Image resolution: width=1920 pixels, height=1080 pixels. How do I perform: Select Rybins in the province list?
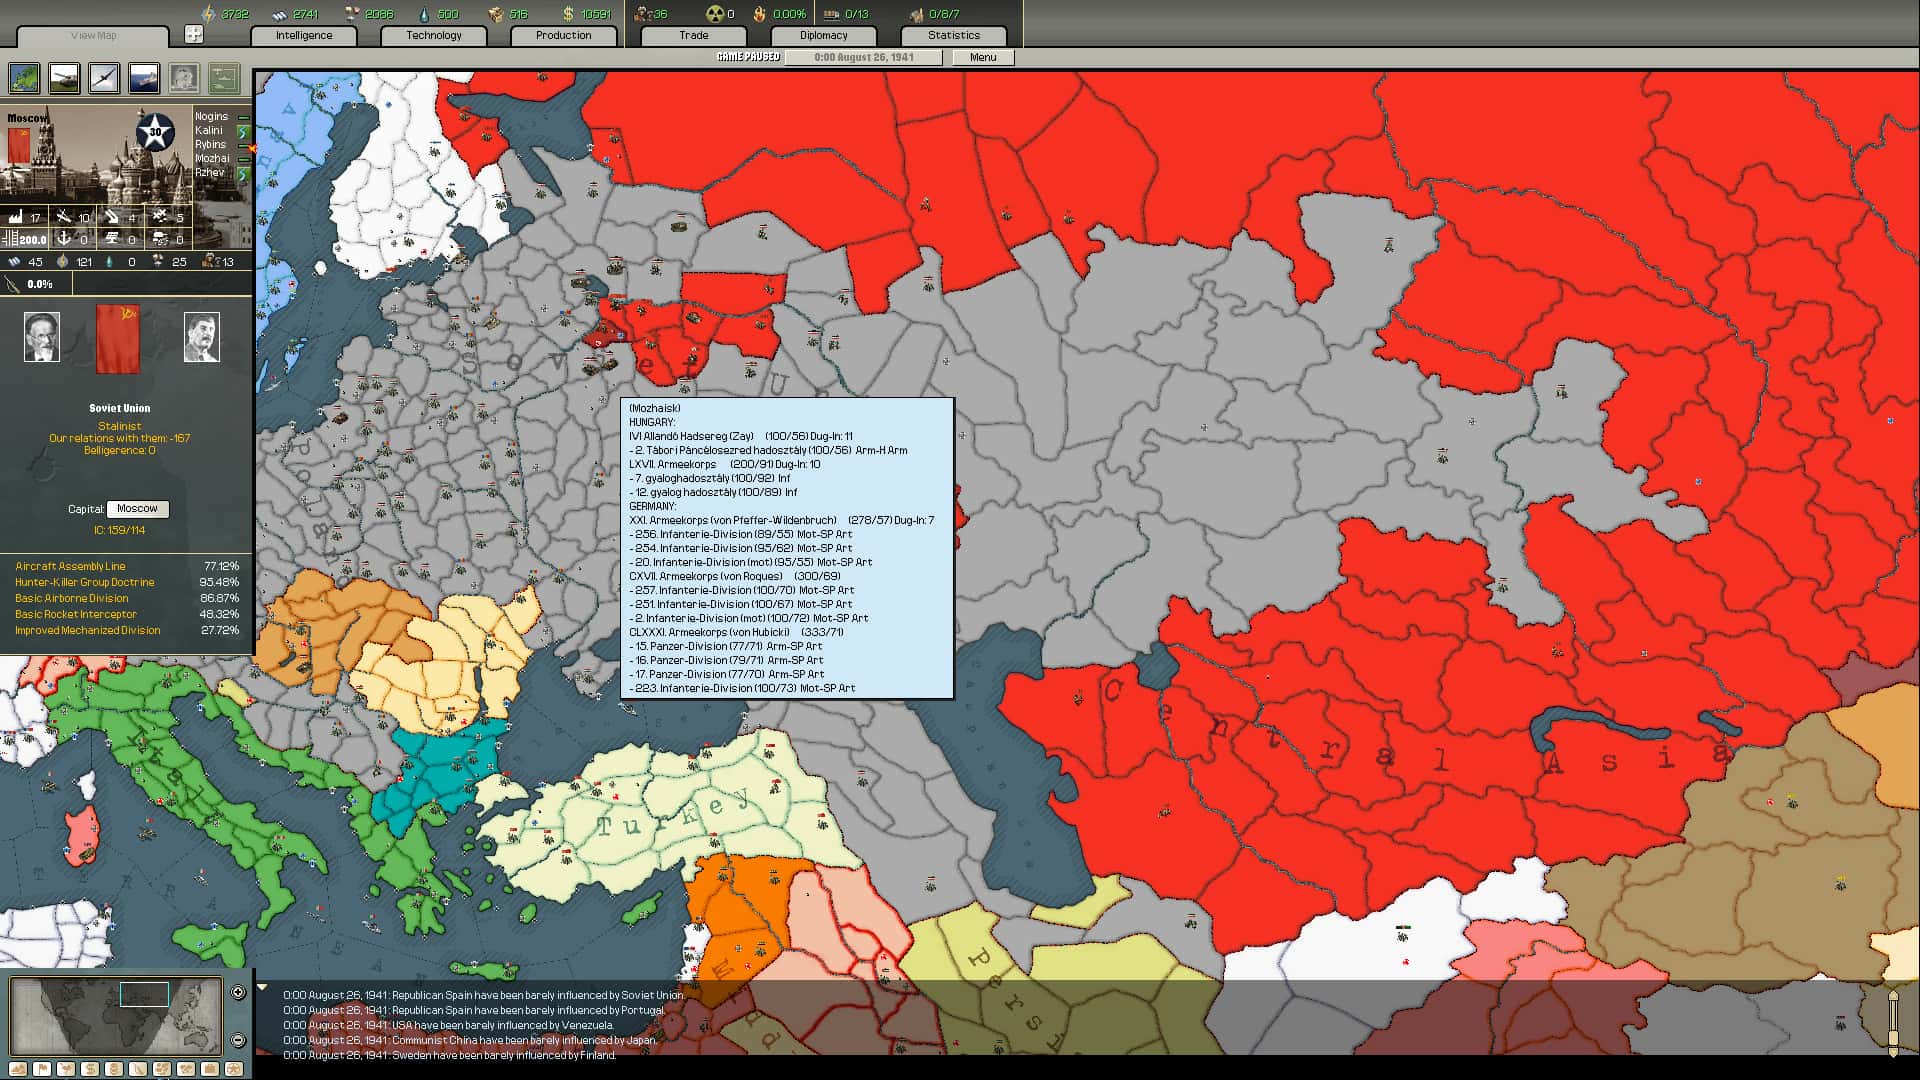(x=211, y=144)
